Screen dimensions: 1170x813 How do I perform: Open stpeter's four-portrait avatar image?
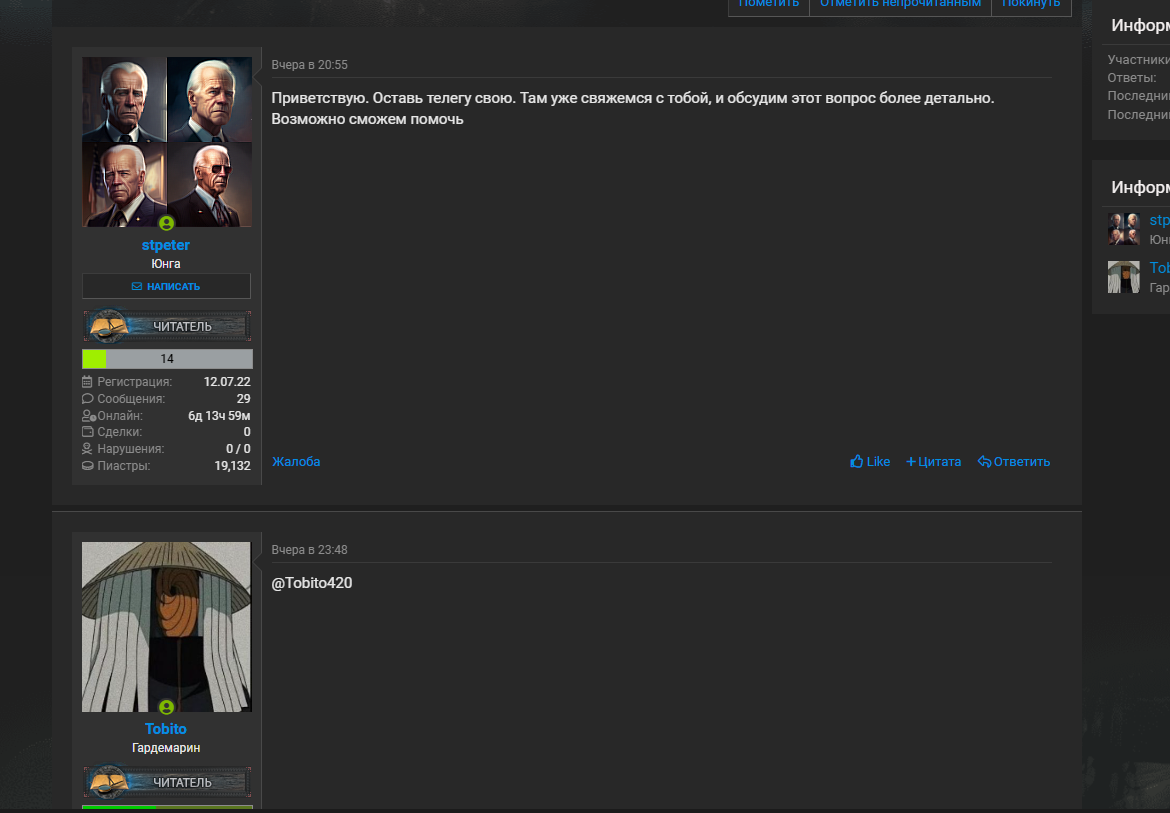tap(167, 142)
